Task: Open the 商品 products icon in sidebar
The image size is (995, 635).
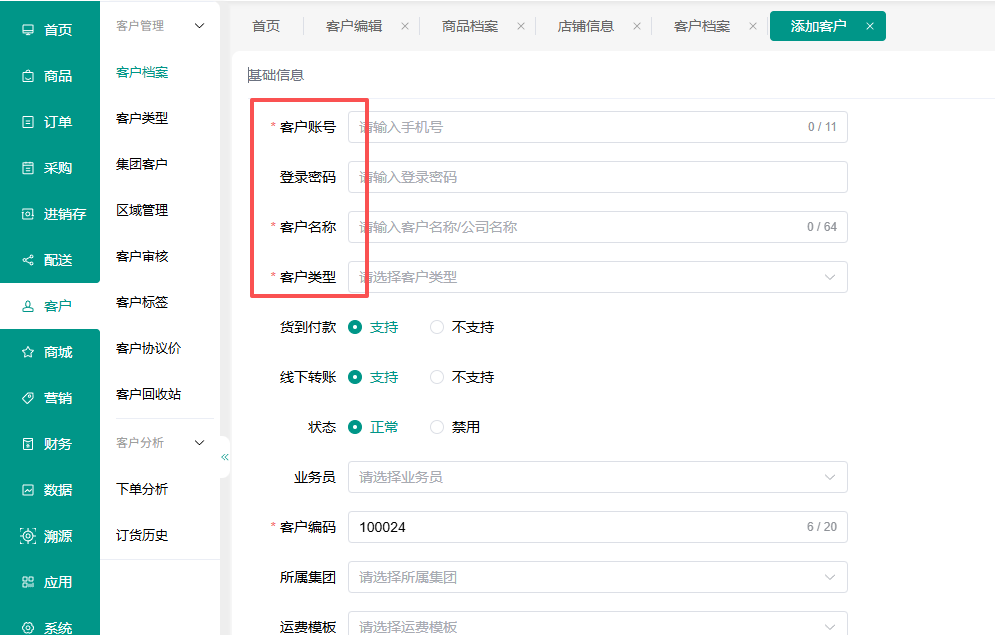Action: pos(28,76)
